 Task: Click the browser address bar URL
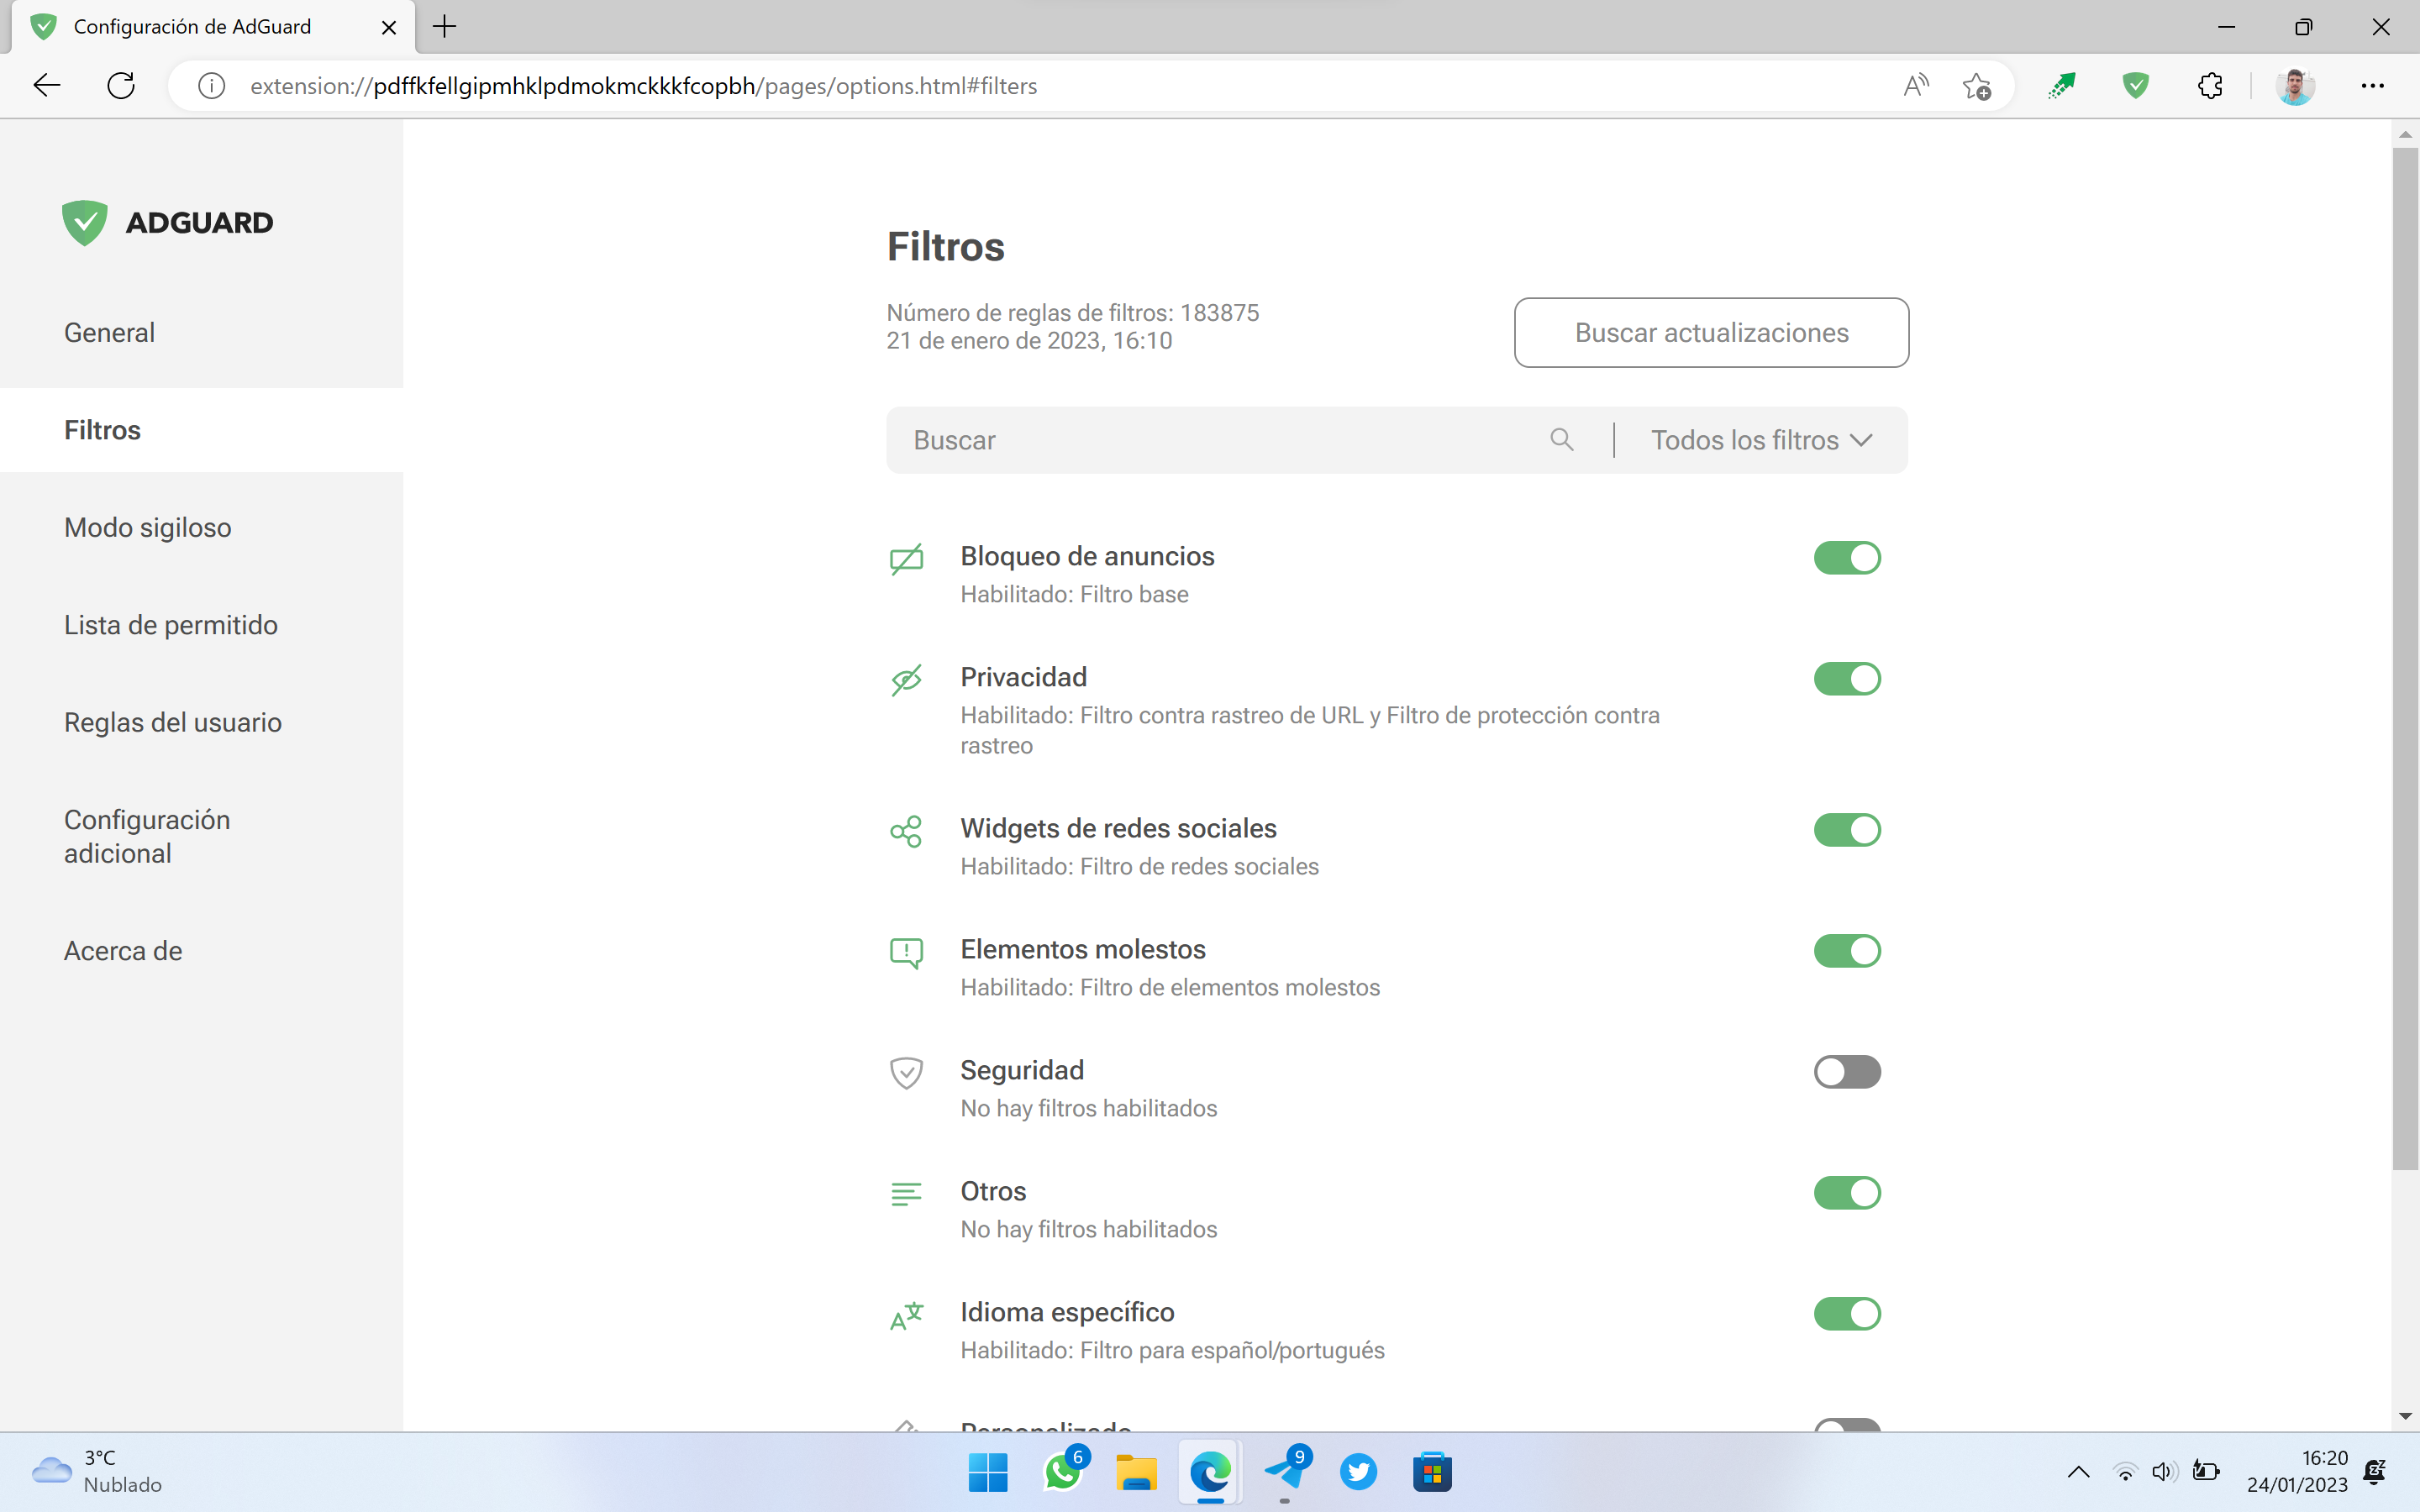tap(643, 86)
